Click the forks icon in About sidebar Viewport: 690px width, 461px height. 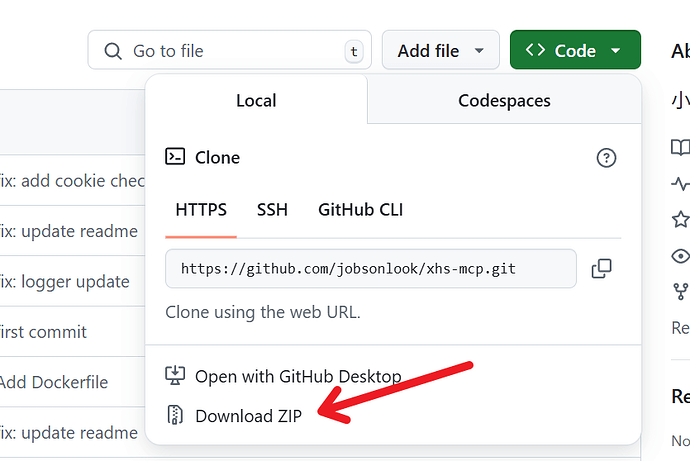pyautogui.click(x=680, y=291)
